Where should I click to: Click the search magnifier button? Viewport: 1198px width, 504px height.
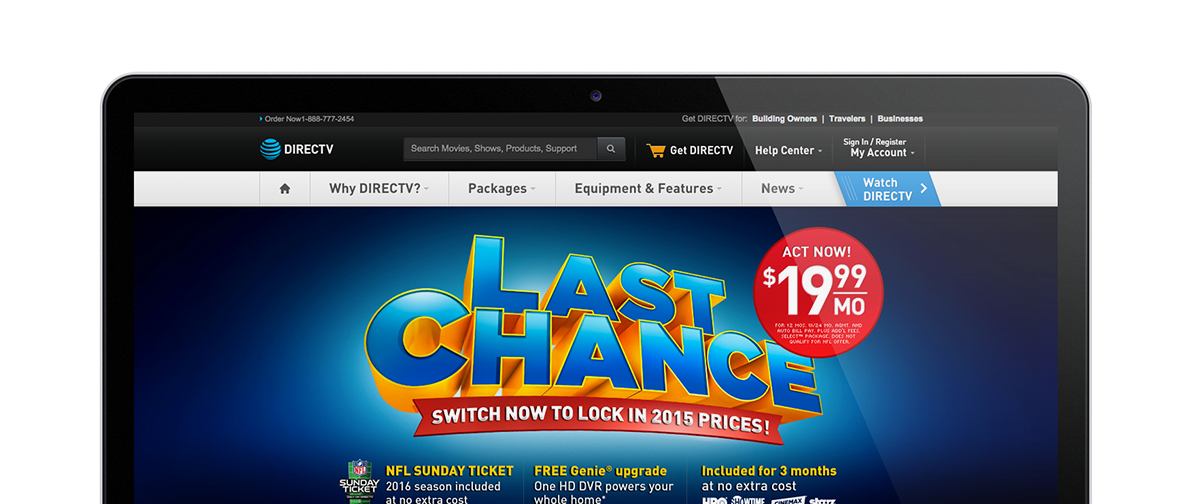coord(610,149)
